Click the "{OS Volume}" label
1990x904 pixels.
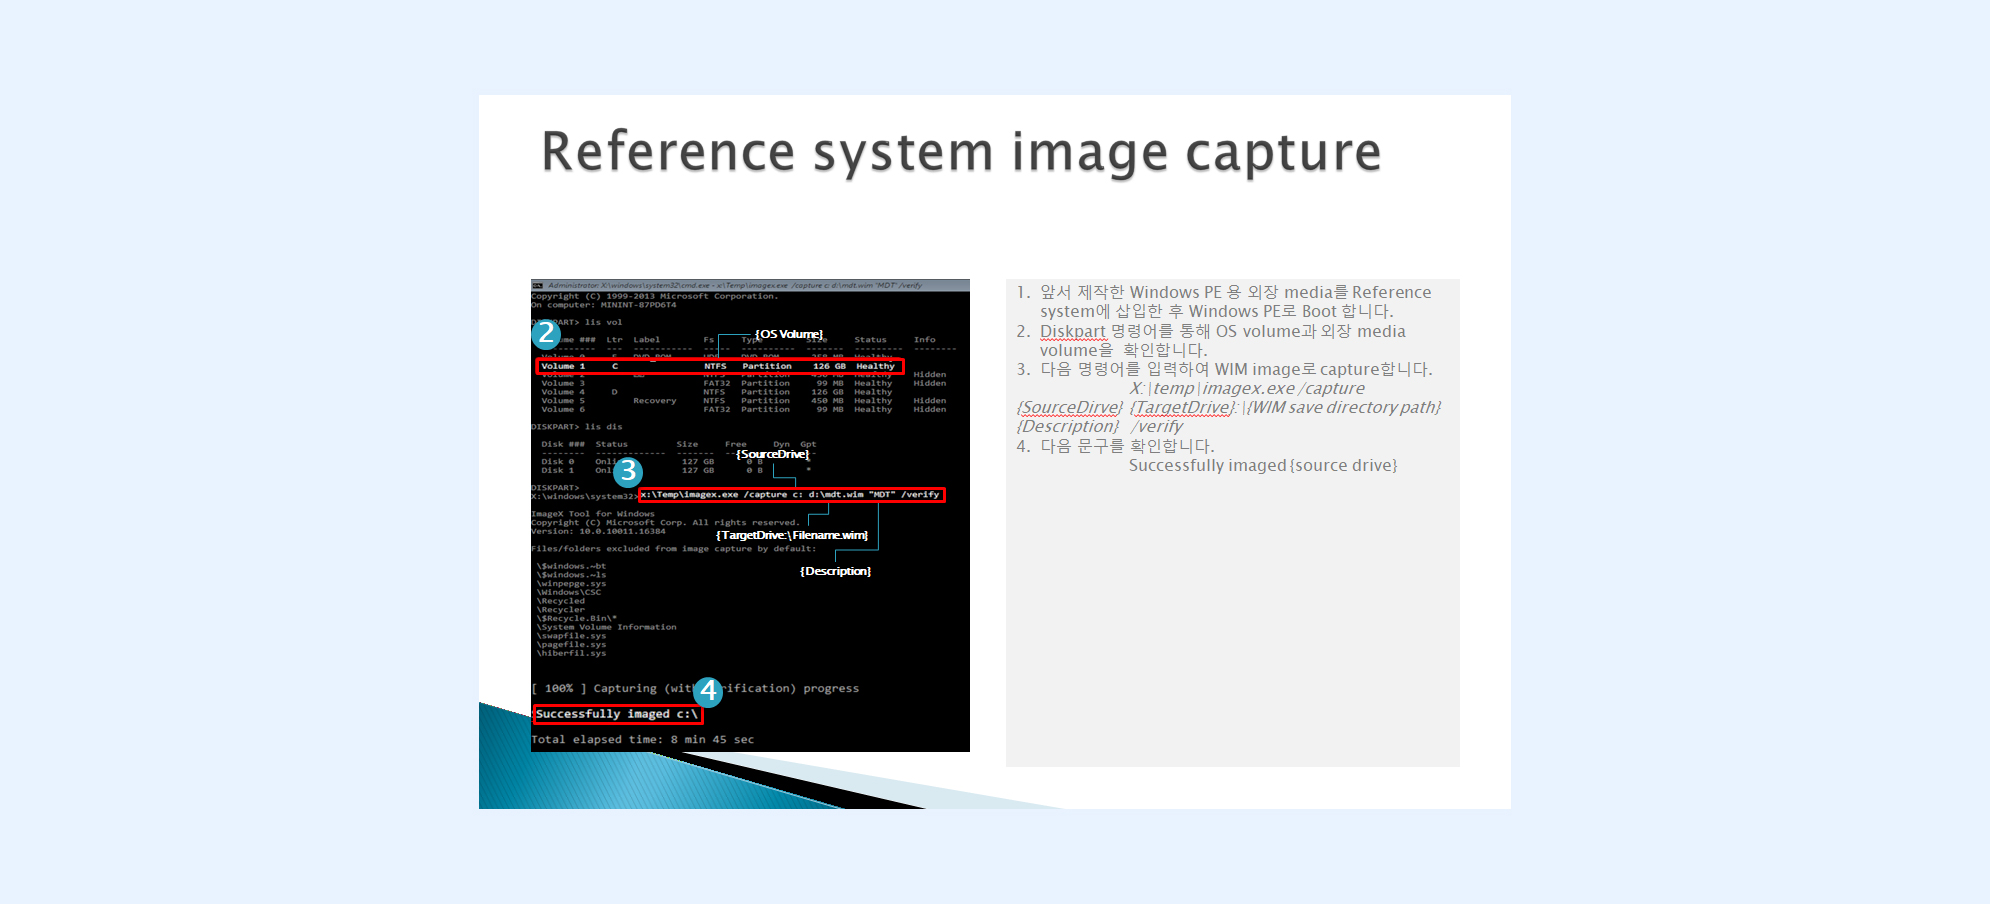[x=789, y=334]
